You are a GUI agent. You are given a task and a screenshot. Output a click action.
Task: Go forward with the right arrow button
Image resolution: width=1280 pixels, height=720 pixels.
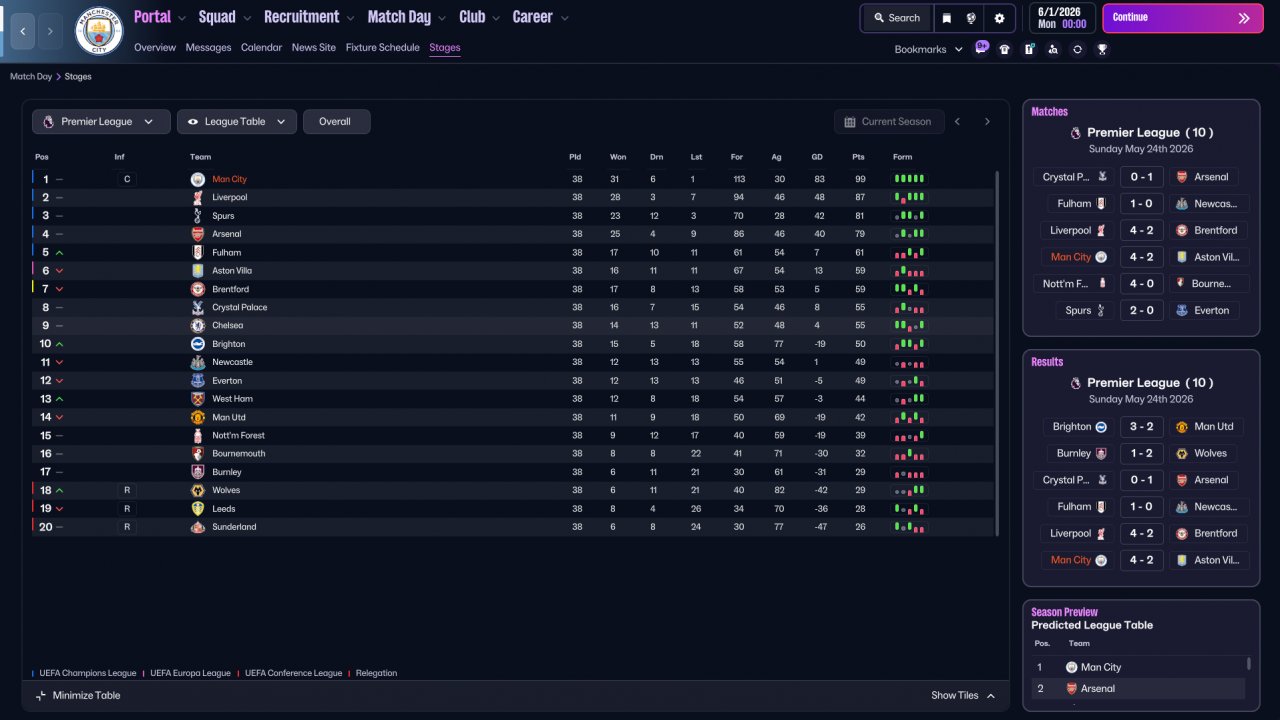[x=50, y=31]
